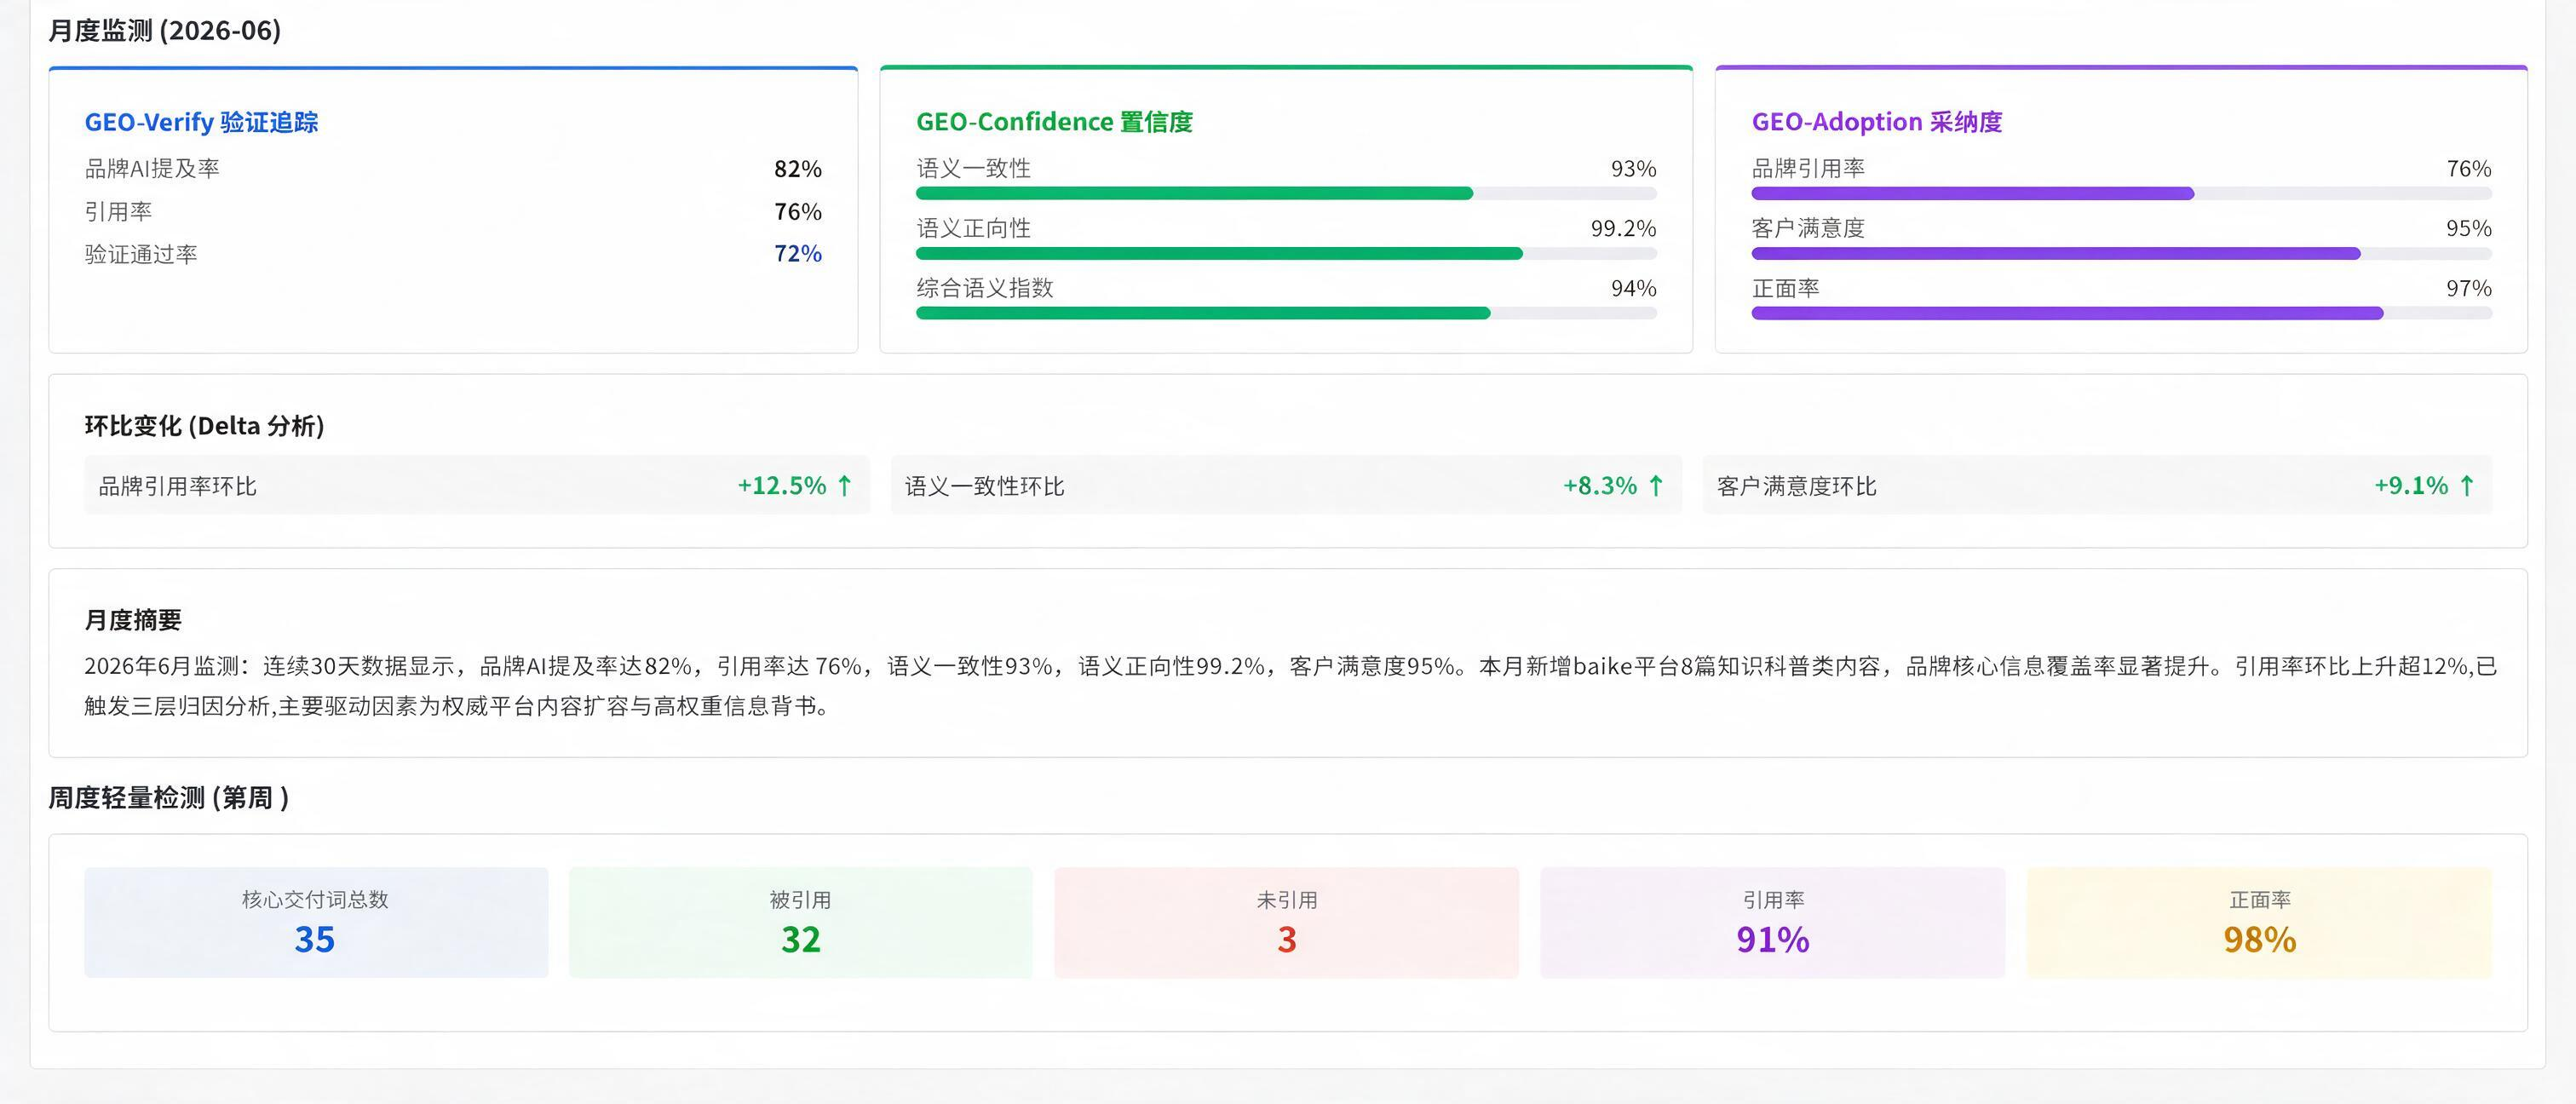Click the 周度轻量检测 heading
Image resolution: width=2576 pixels, height=1104 pixels.
[x=169, y=798]
